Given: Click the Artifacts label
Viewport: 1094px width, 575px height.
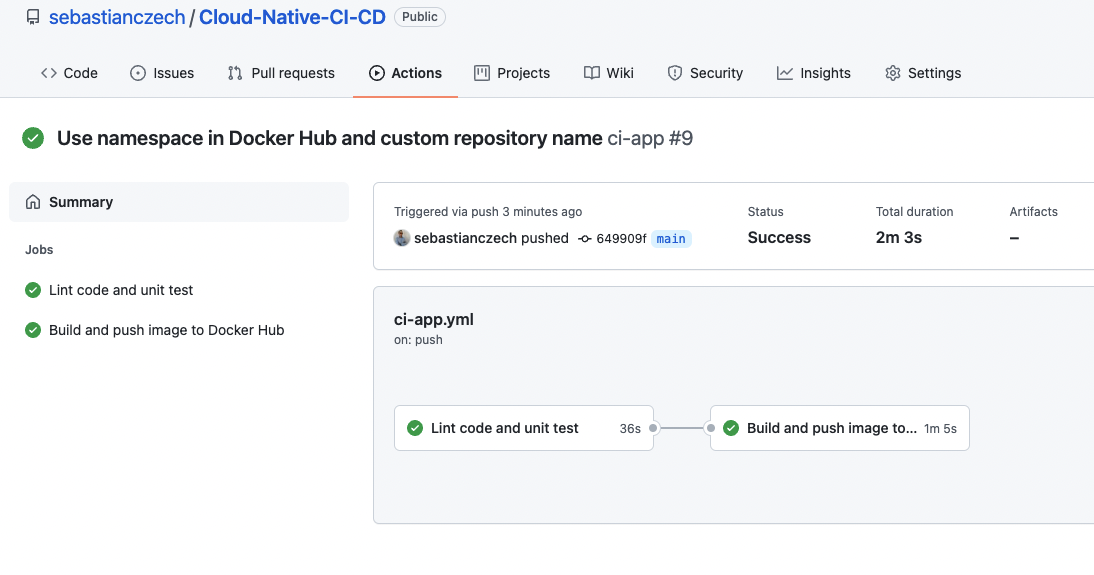Looking at the screenshot, I should pos(1033,211).
